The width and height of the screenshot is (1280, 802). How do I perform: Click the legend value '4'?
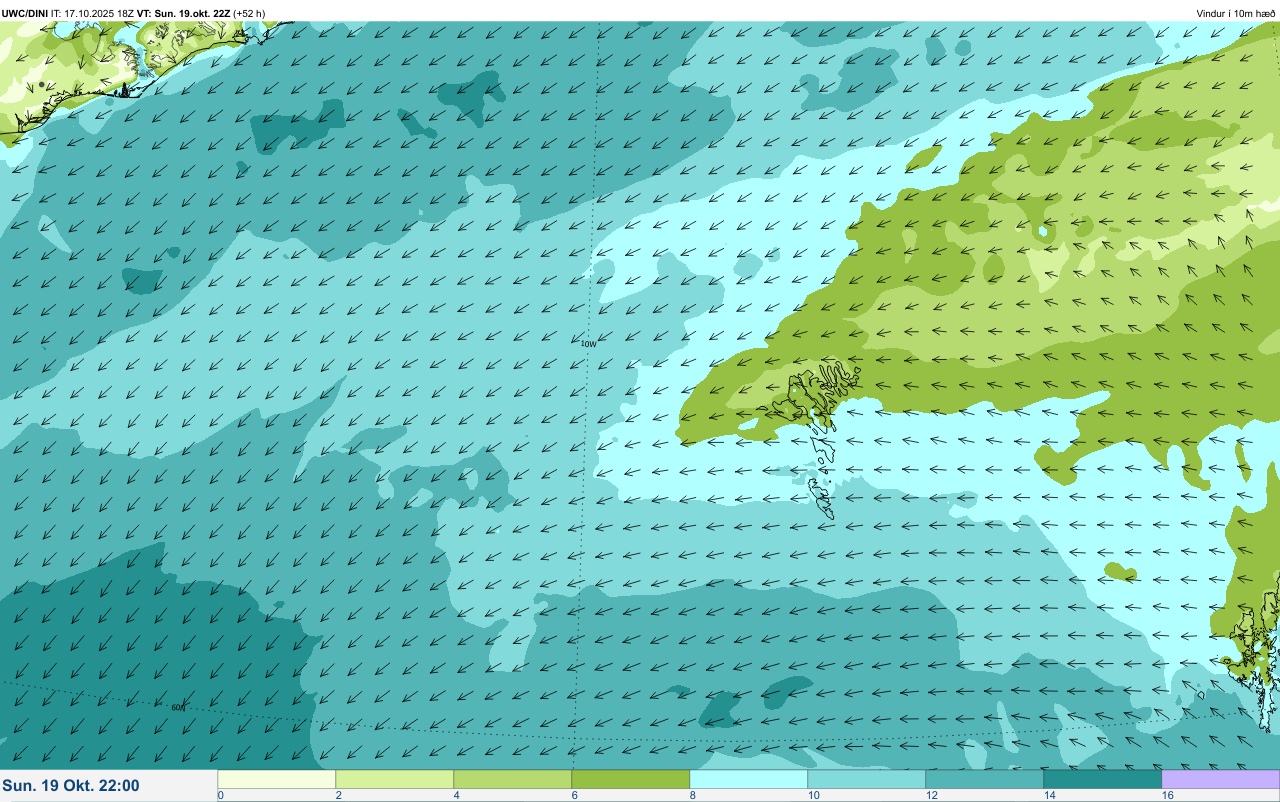[x=457, y=795]
